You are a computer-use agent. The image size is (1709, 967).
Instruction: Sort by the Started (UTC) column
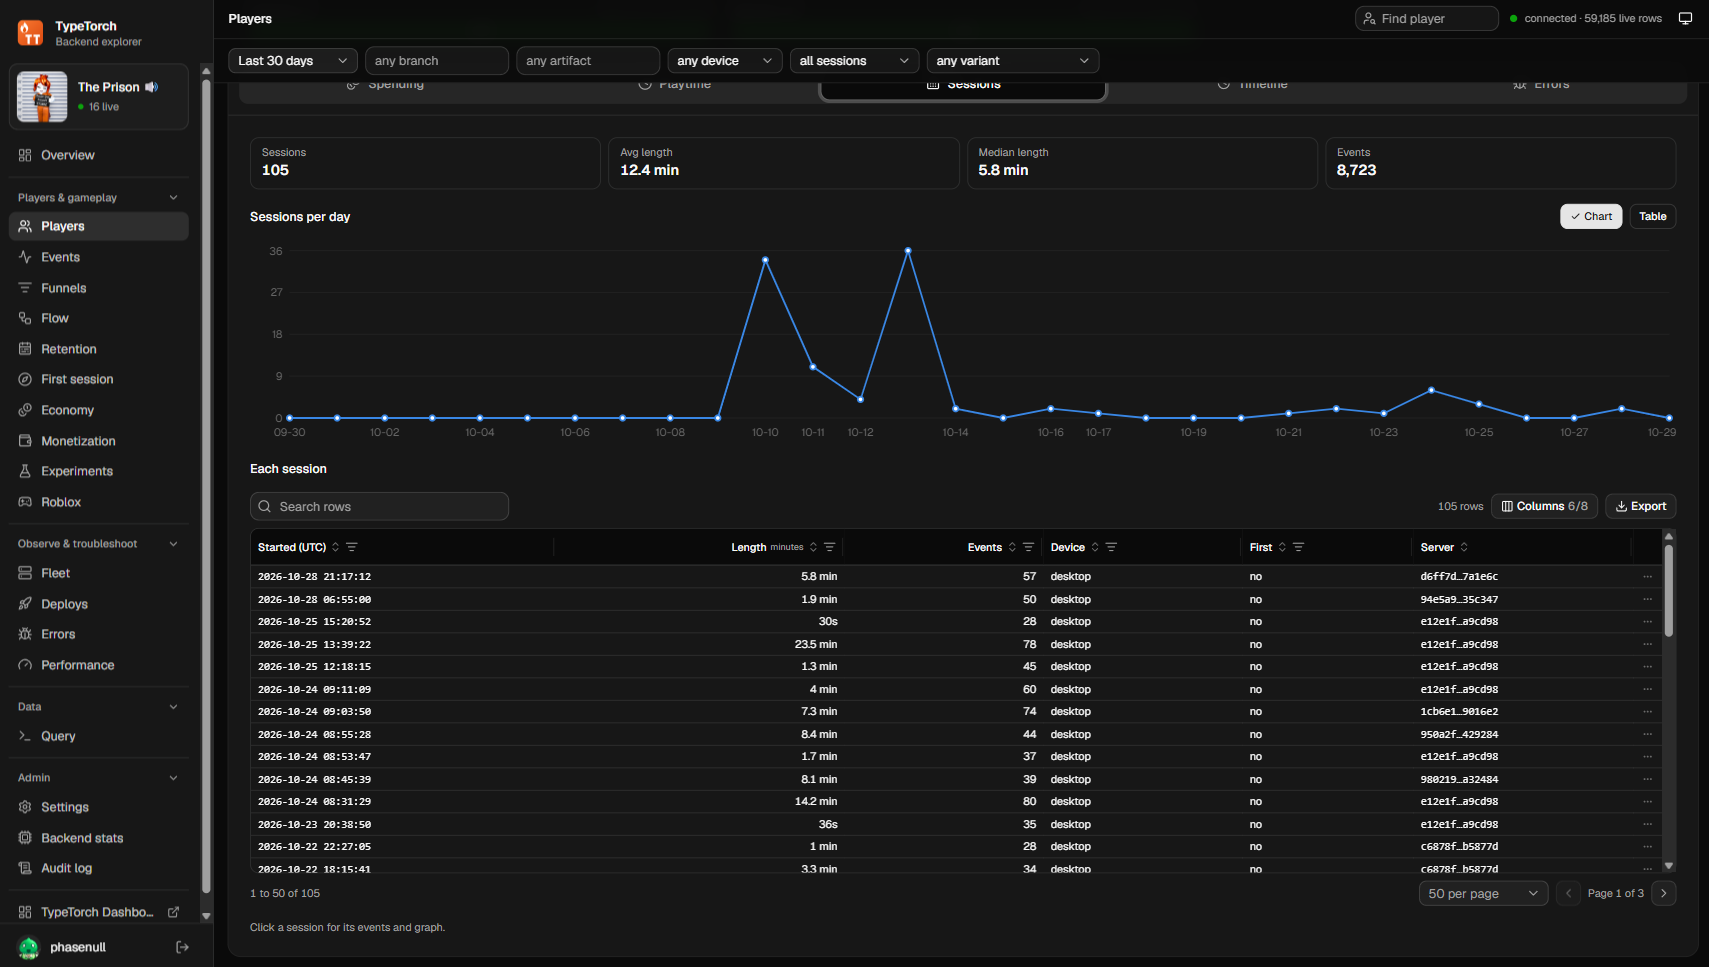tap(335, 547)
